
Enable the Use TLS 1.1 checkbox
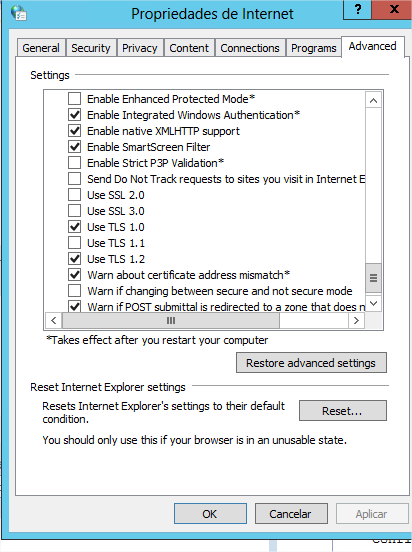pyautogui.click(x=74, y=243)
